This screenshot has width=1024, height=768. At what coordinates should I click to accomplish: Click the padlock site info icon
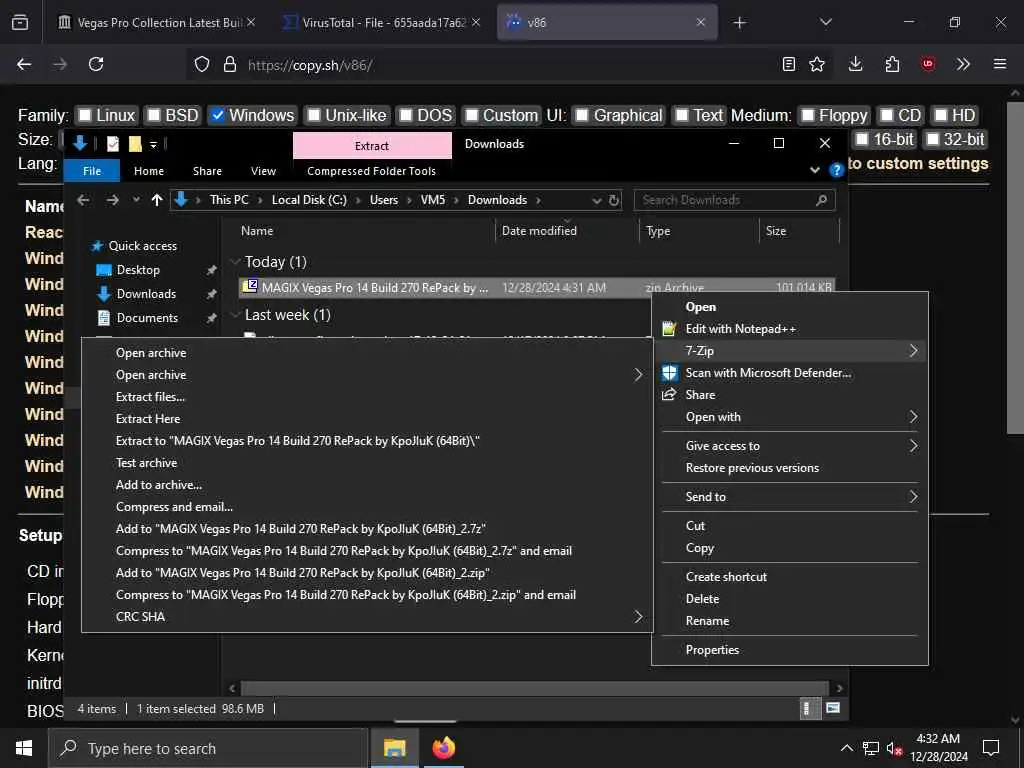(229, 64)
